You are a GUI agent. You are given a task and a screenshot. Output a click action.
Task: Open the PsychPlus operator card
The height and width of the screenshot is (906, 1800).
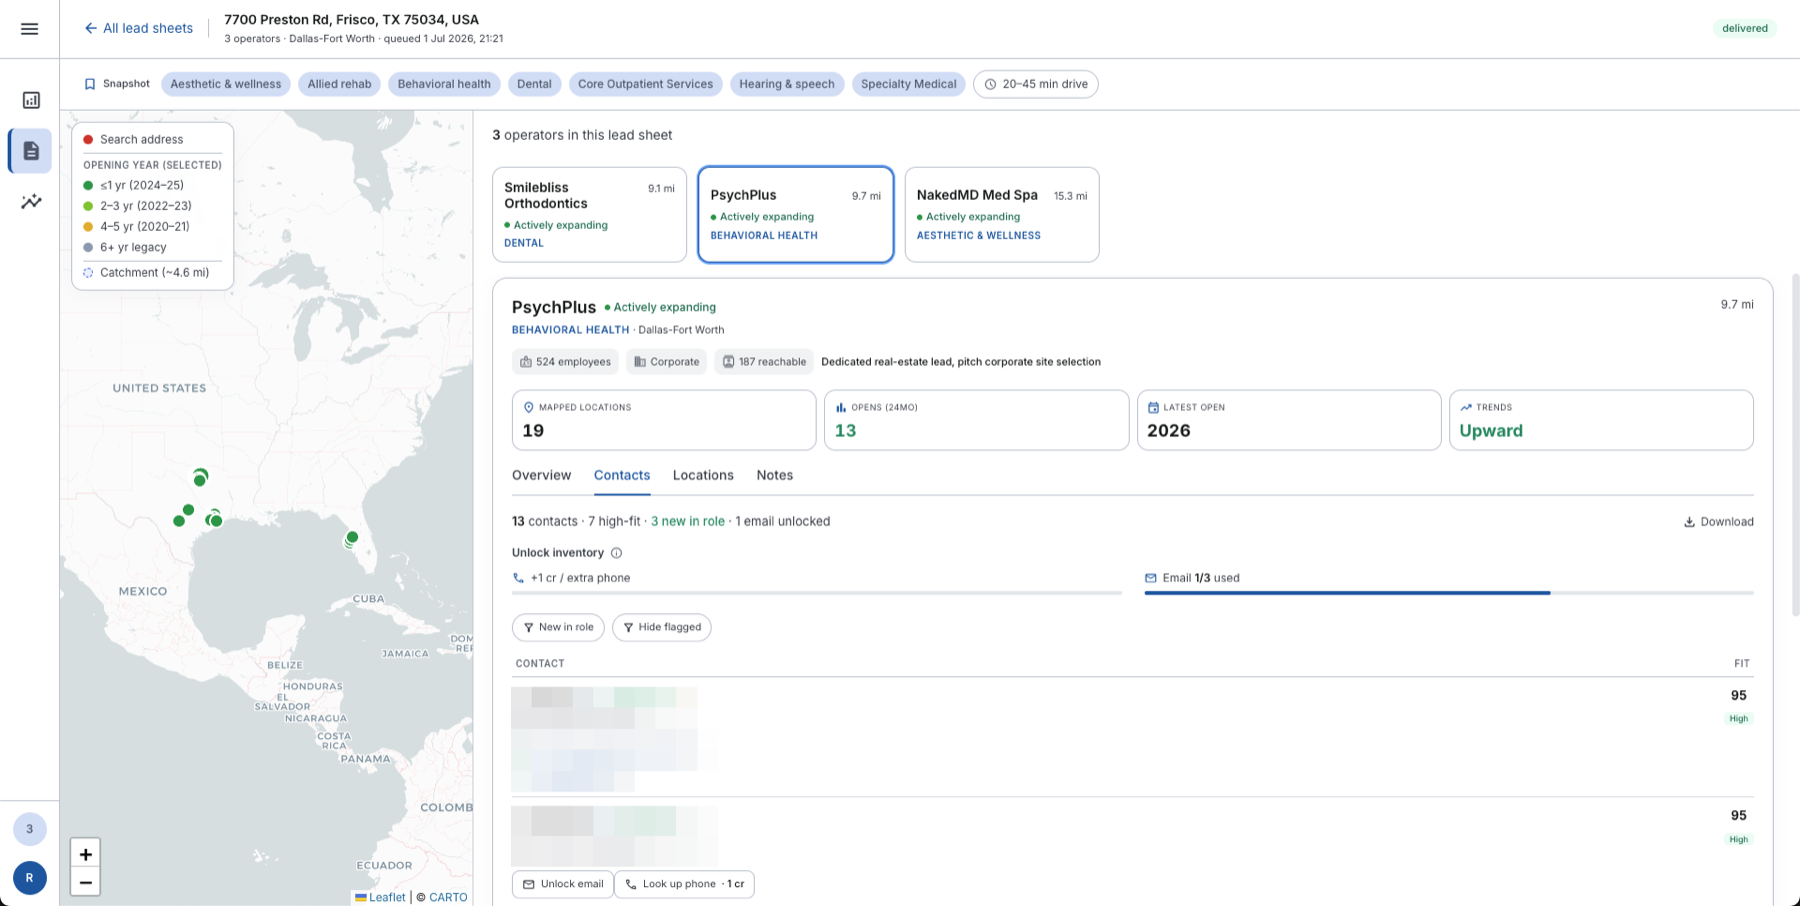[x=795, y=214]
